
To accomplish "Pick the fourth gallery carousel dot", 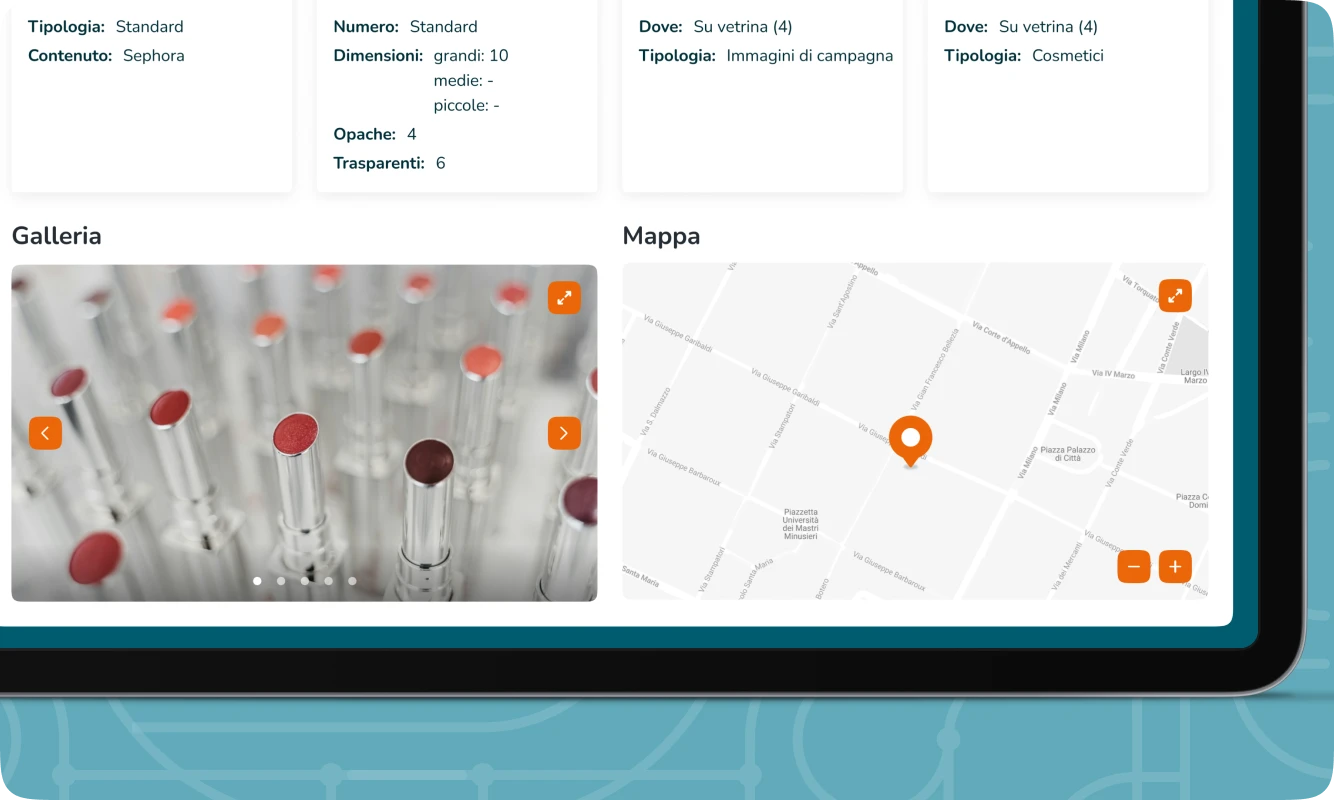I will 328,581.
